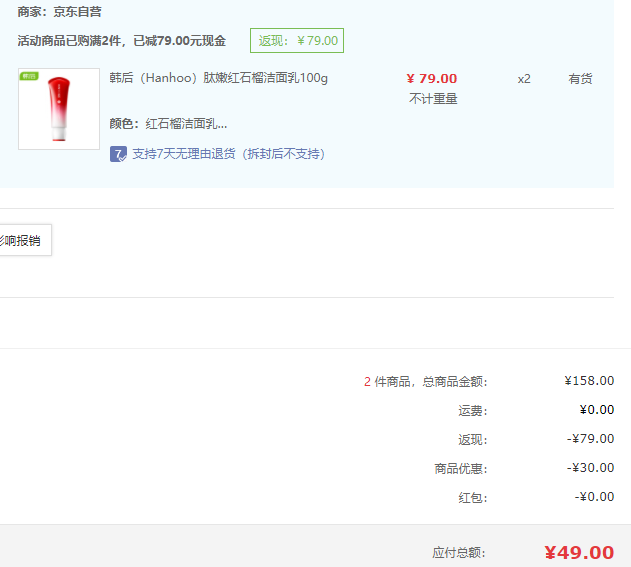Image resolution: width=631 pixels, height=567 pixels.
Task: Click the 商品优惠 label
Action: point(461,468)
